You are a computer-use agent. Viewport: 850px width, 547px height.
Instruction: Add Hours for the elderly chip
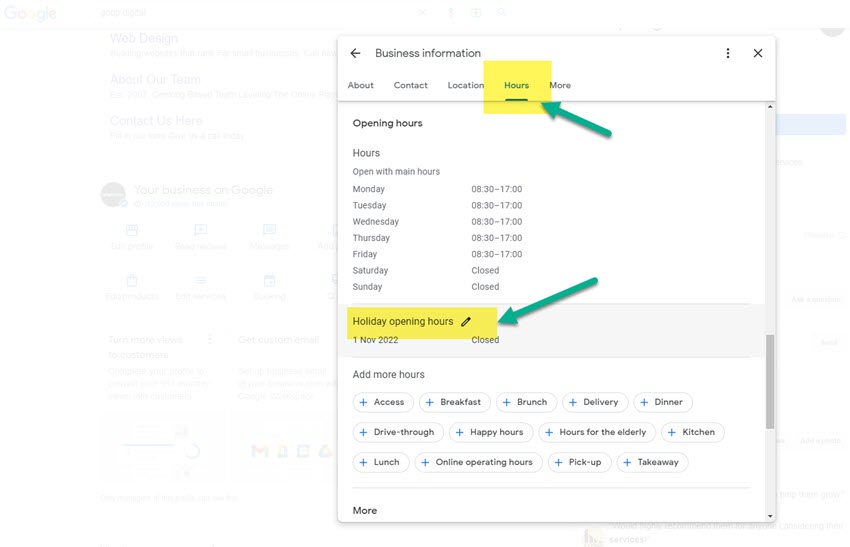click(595, 432)
